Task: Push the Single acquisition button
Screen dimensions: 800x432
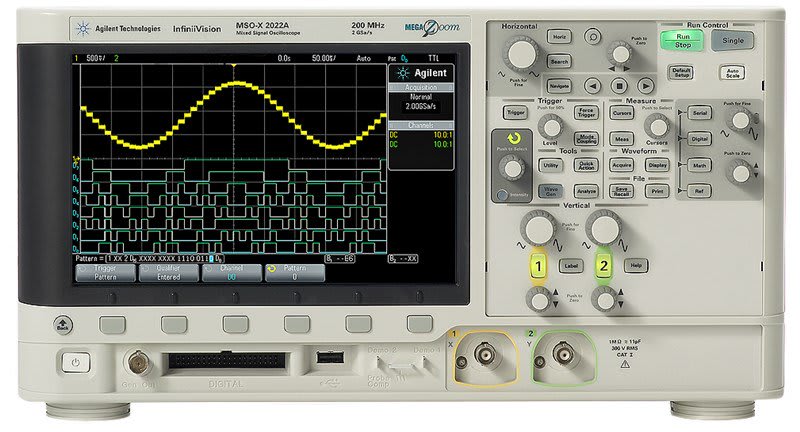Action: (x=733, y=40)
